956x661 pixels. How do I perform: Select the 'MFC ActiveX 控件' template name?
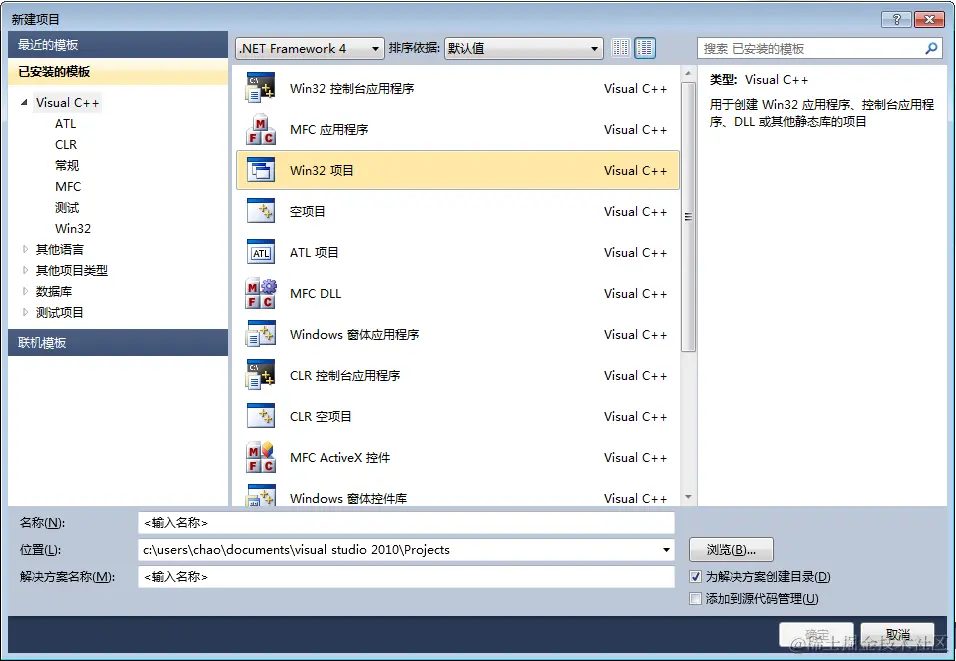[340, 457]
